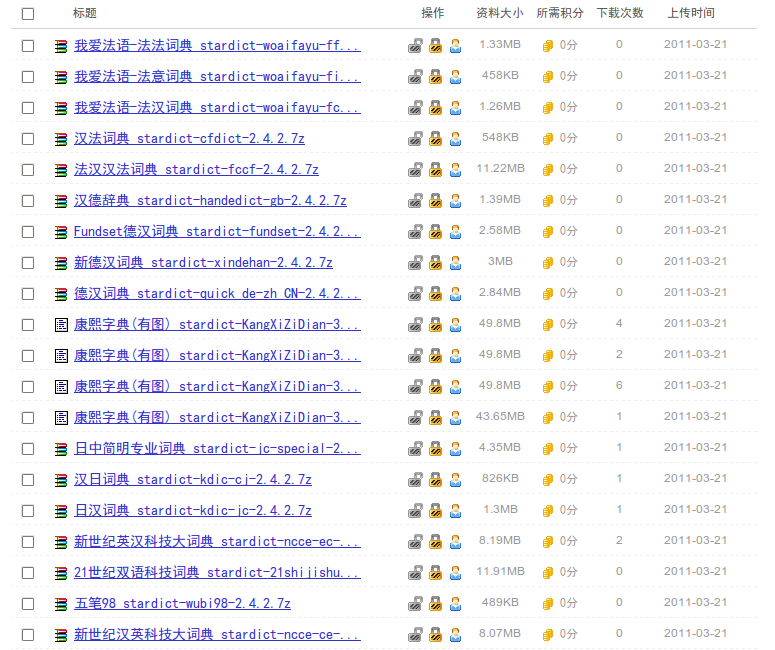Click gray unlock icon in 汉法词典 row
Viewport: 775px width, 650px height.
tap(415, 139)
